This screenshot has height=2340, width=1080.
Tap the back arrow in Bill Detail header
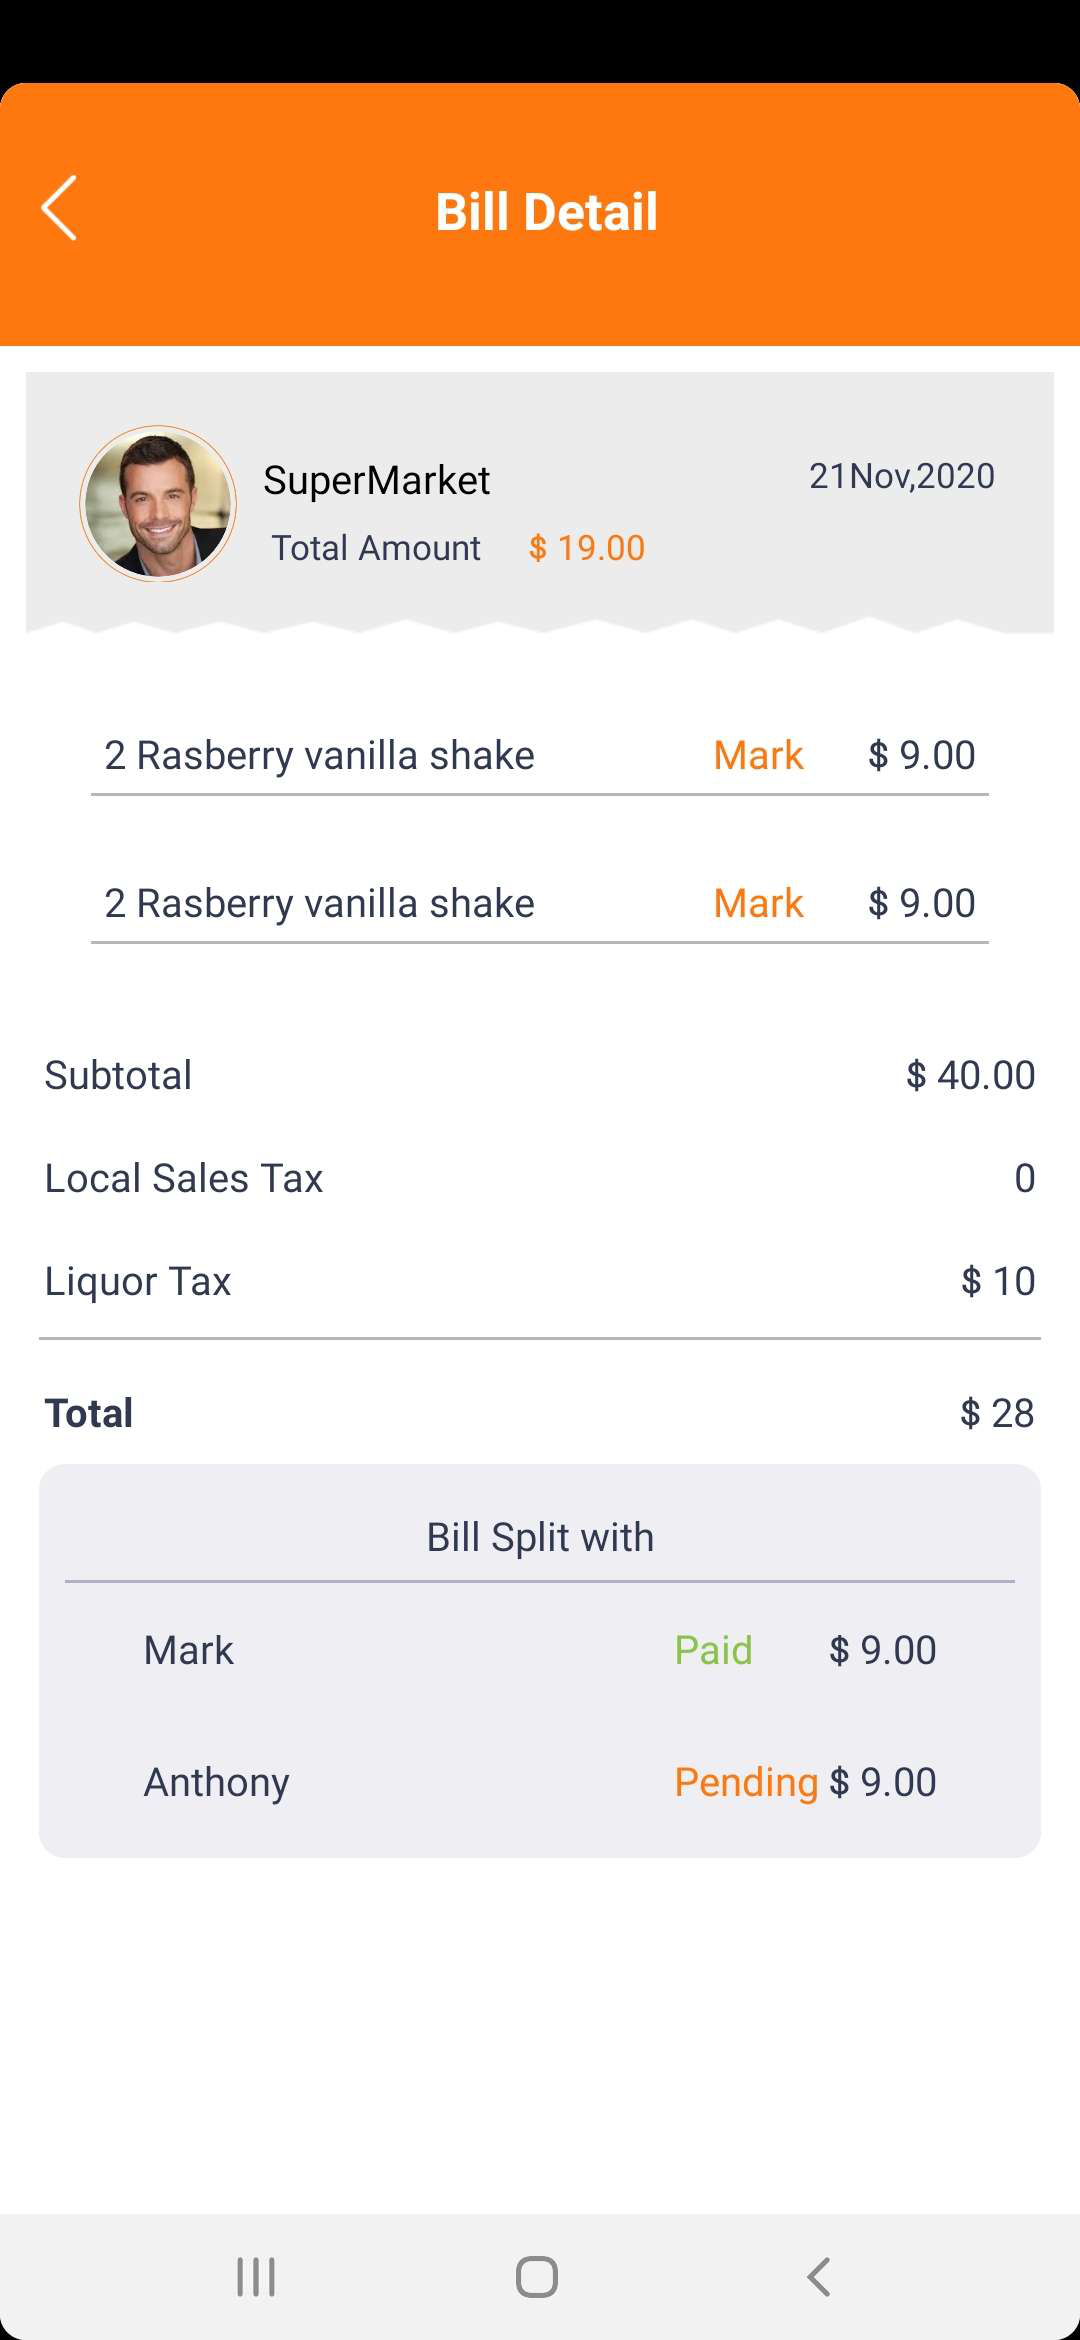[x=60, y=208]
